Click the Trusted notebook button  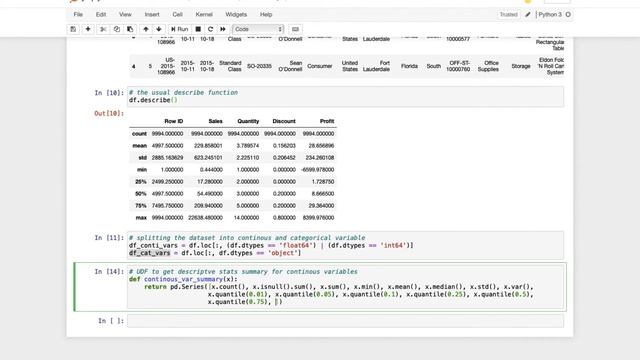509,15
